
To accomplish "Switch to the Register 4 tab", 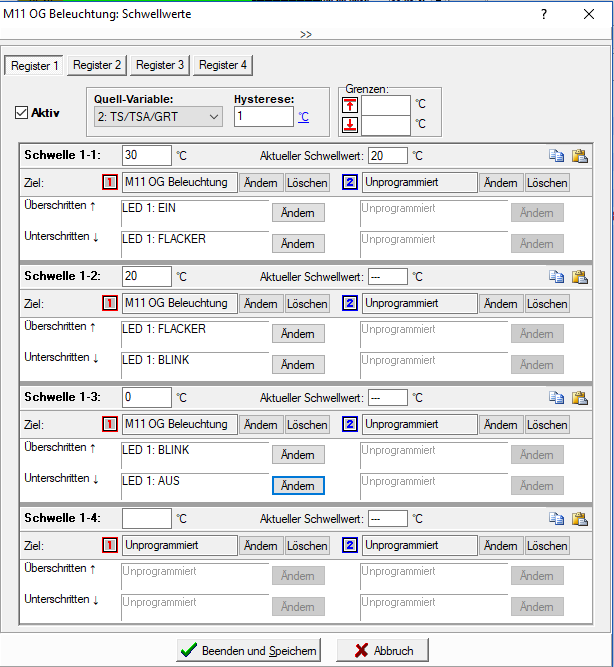I will point(223,65).
